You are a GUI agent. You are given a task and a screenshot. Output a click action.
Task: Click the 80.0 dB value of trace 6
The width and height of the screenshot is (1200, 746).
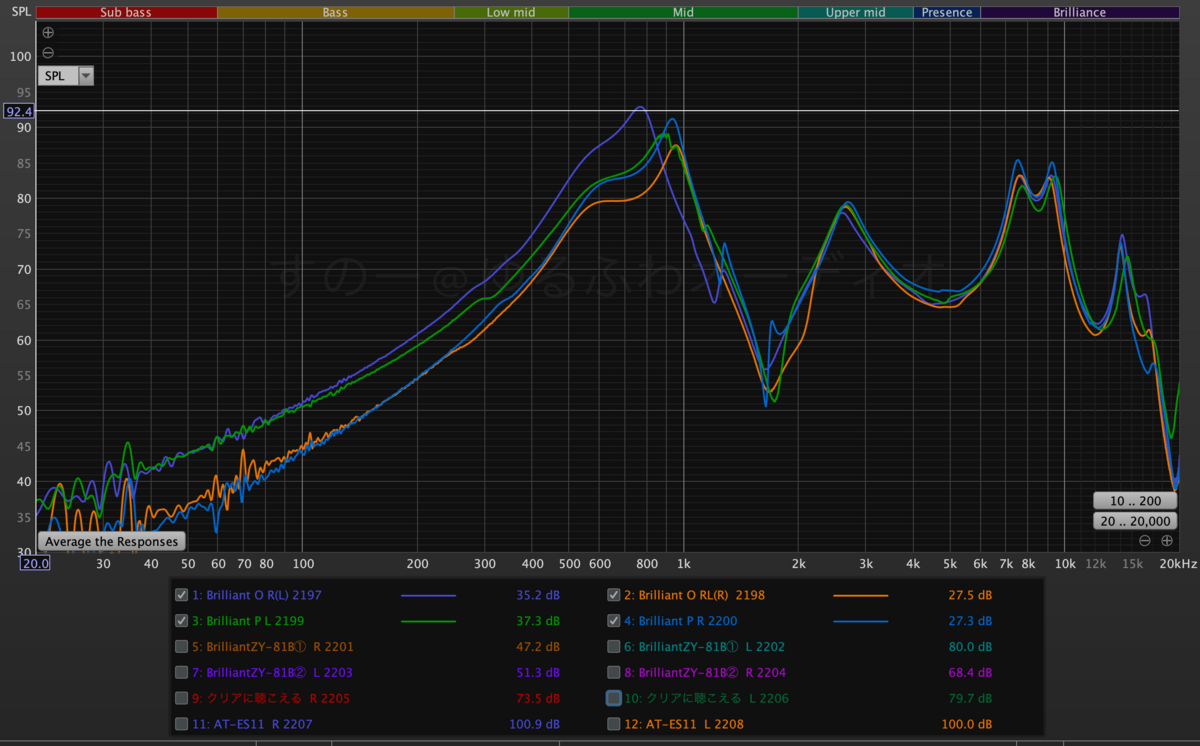click(x=970, y=647)
